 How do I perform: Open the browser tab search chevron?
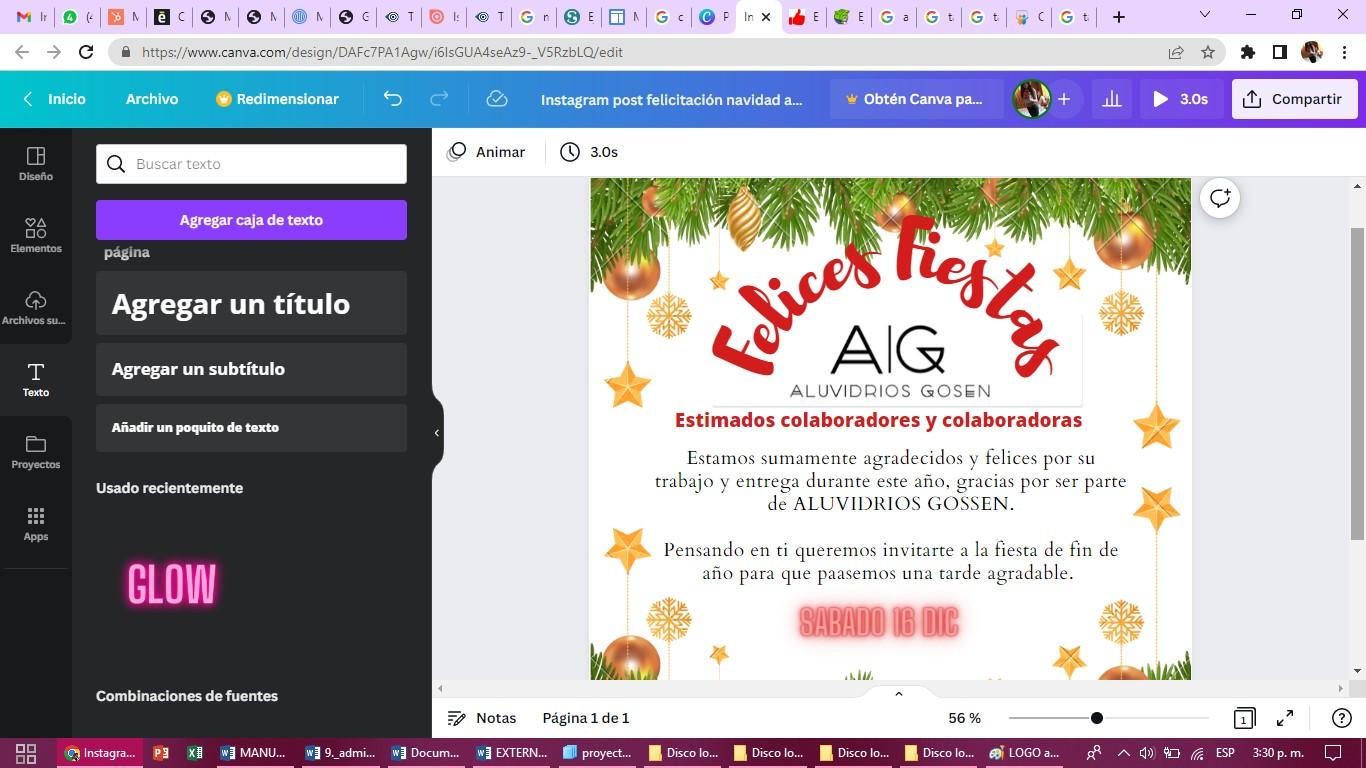(1205, 15)
